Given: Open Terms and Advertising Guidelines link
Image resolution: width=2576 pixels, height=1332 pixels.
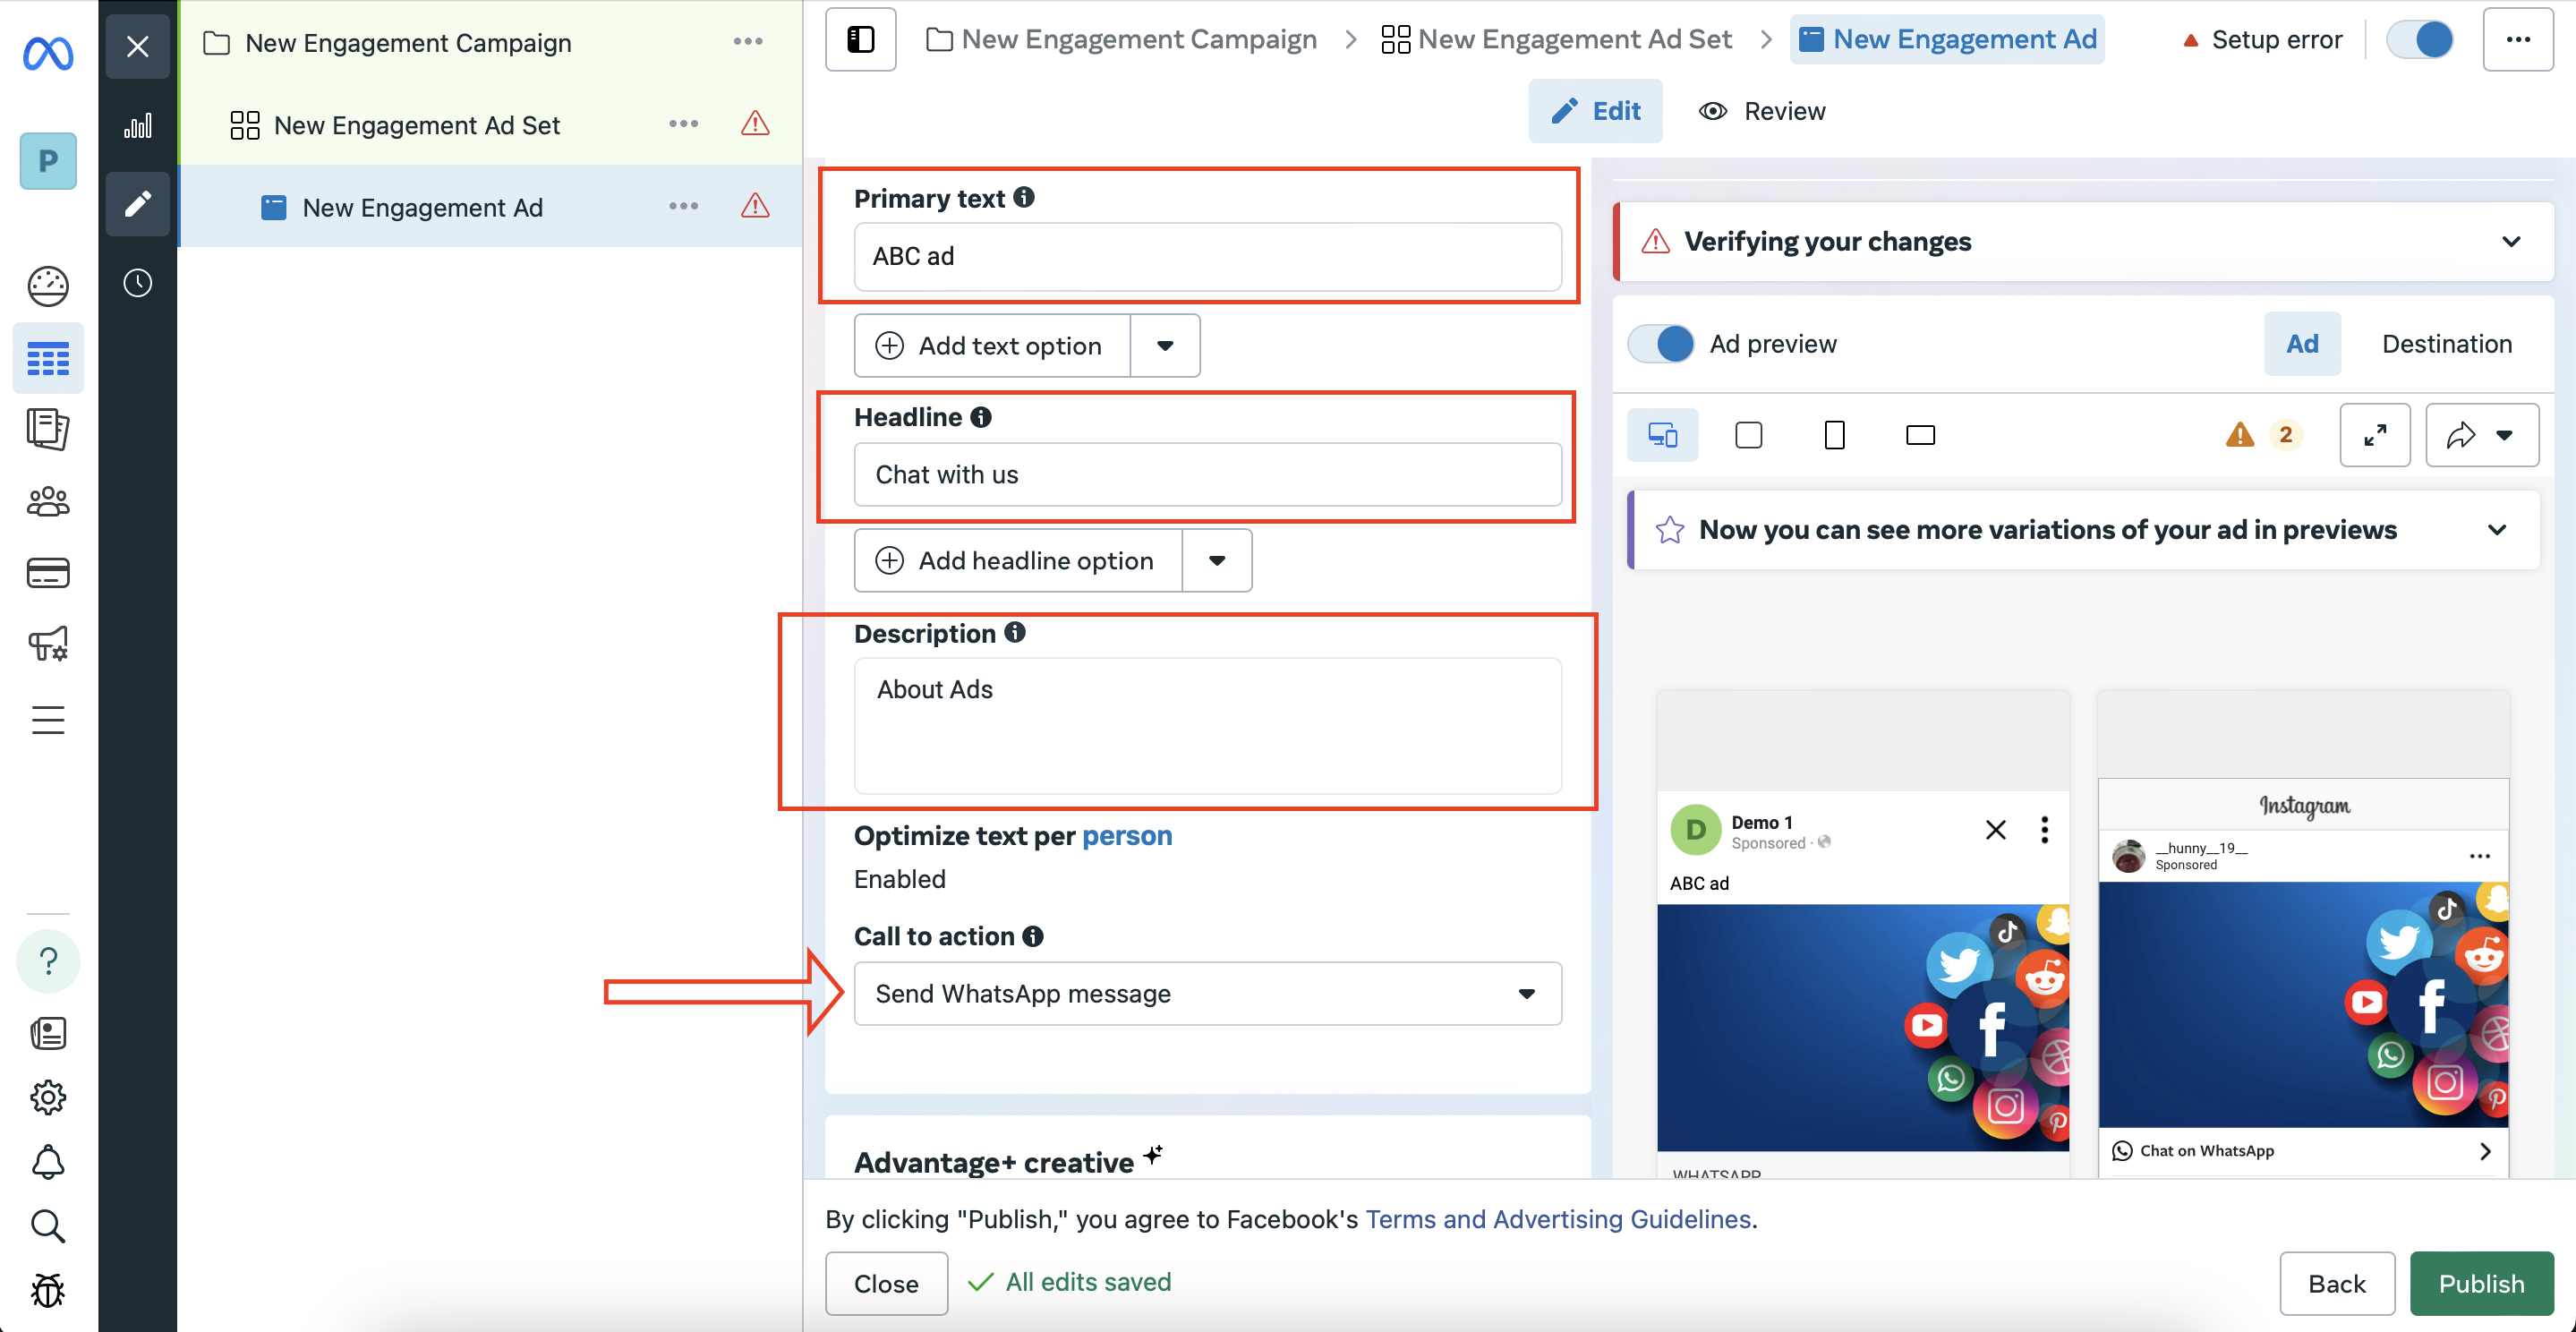Looking at the screenshot, I should pyautogui.click(x=1558, y=1220).
